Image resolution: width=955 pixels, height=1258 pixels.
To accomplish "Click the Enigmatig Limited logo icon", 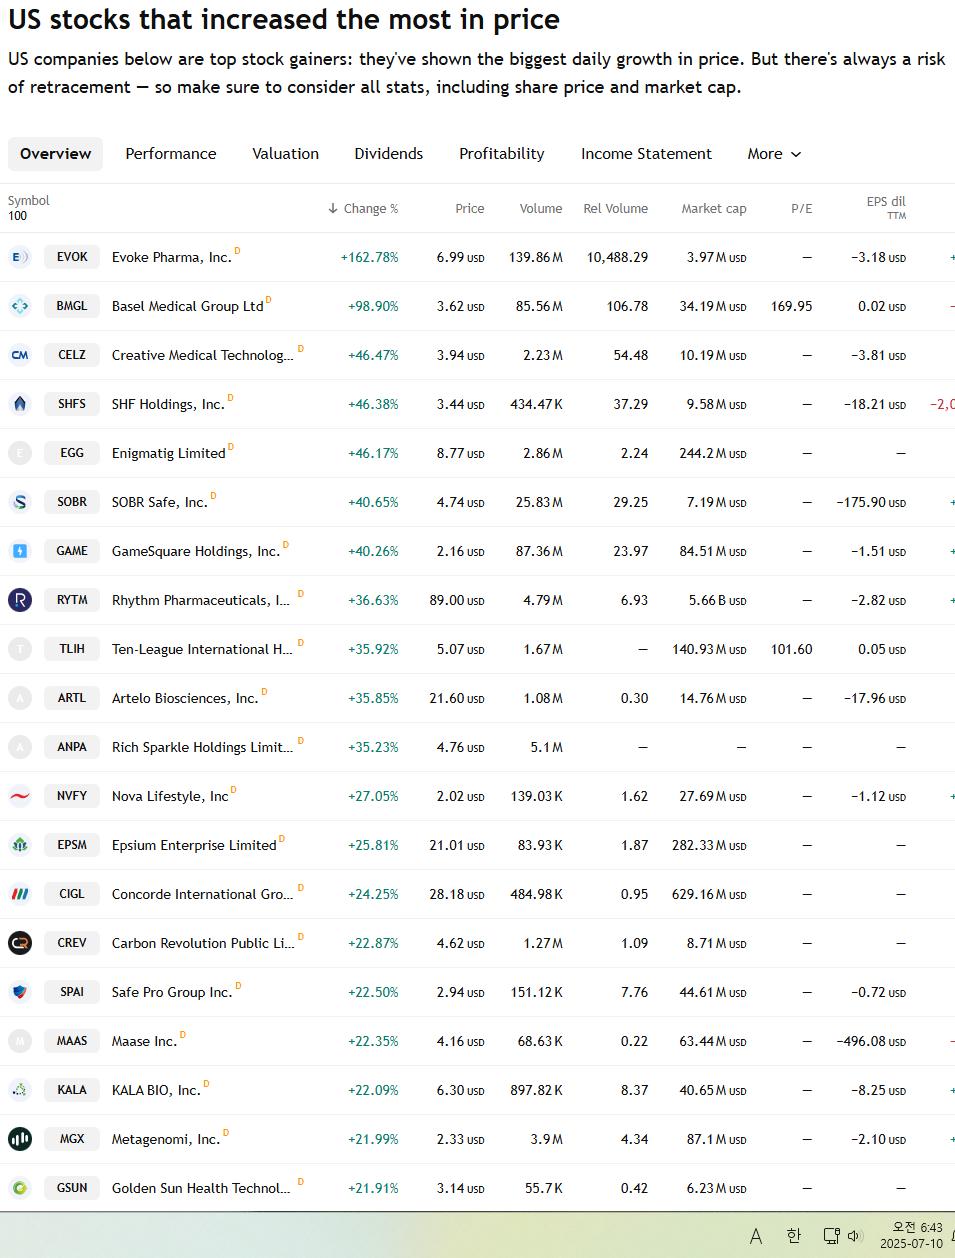I will 20,453.
